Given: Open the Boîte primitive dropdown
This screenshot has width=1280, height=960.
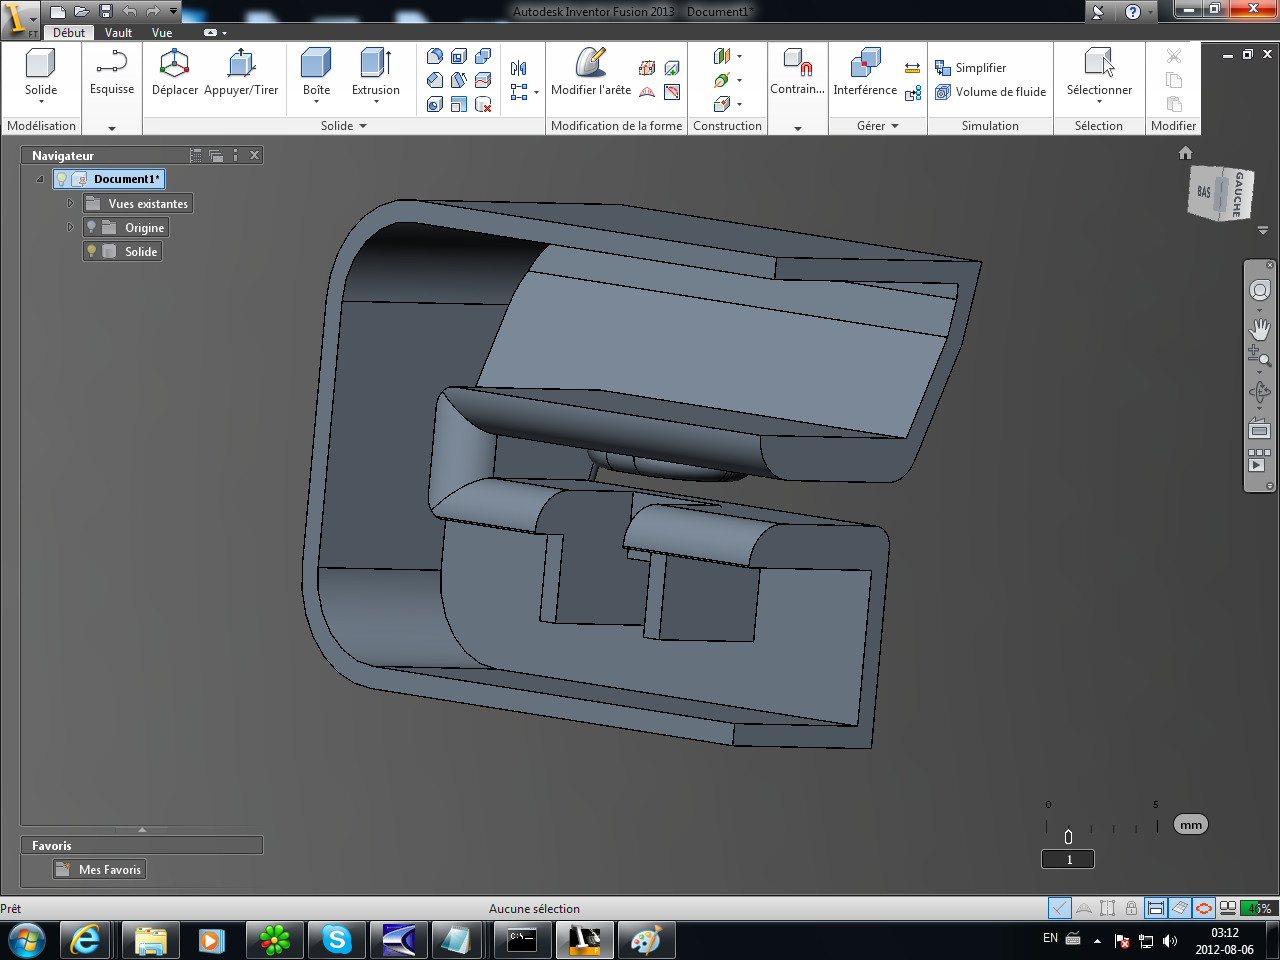Looking at the screenshot, I should (x=316, y=101).
